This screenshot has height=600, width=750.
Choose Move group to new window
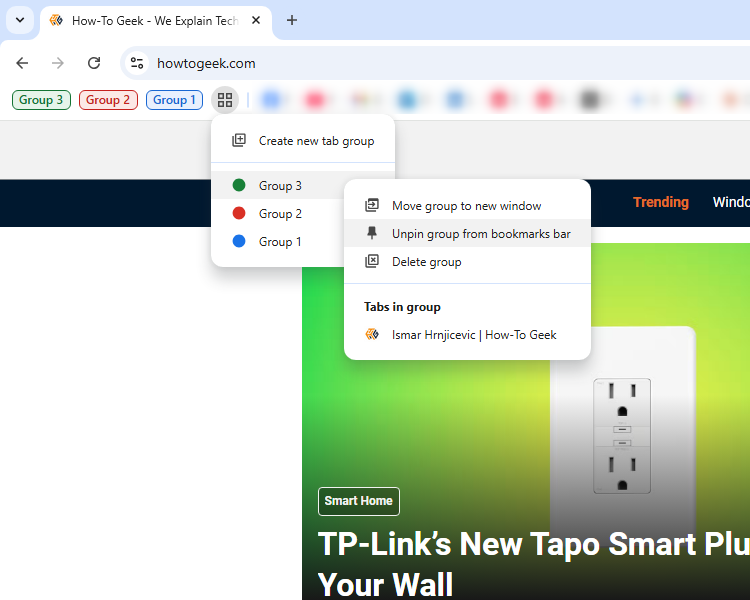tap(467, 206)
